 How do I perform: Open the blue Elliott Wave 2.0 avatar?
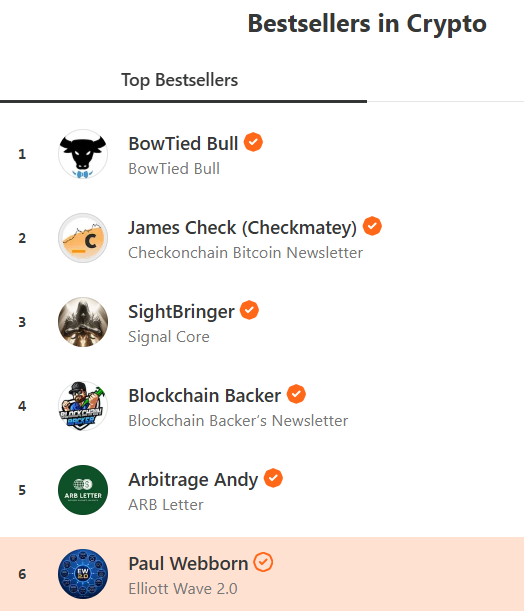83,574
